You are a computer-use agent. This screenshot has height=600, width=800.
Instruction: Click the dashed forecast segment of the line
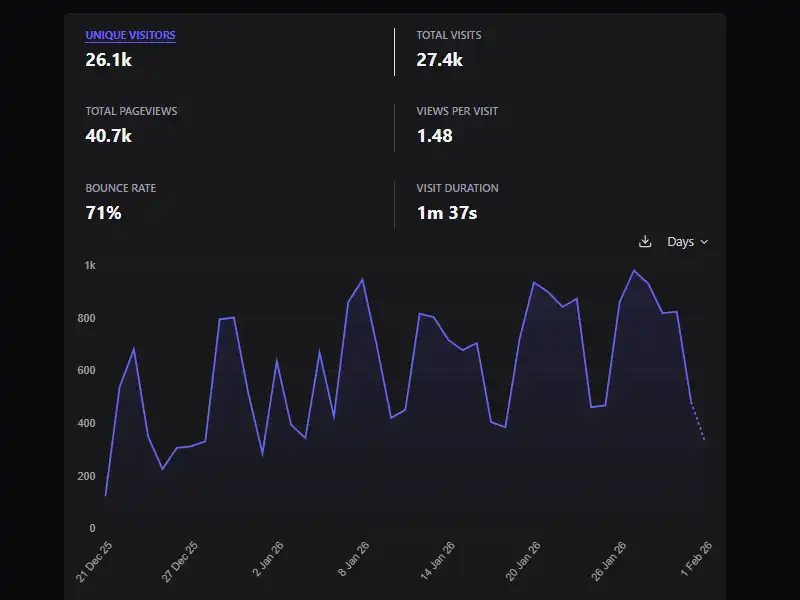[697, 420]
